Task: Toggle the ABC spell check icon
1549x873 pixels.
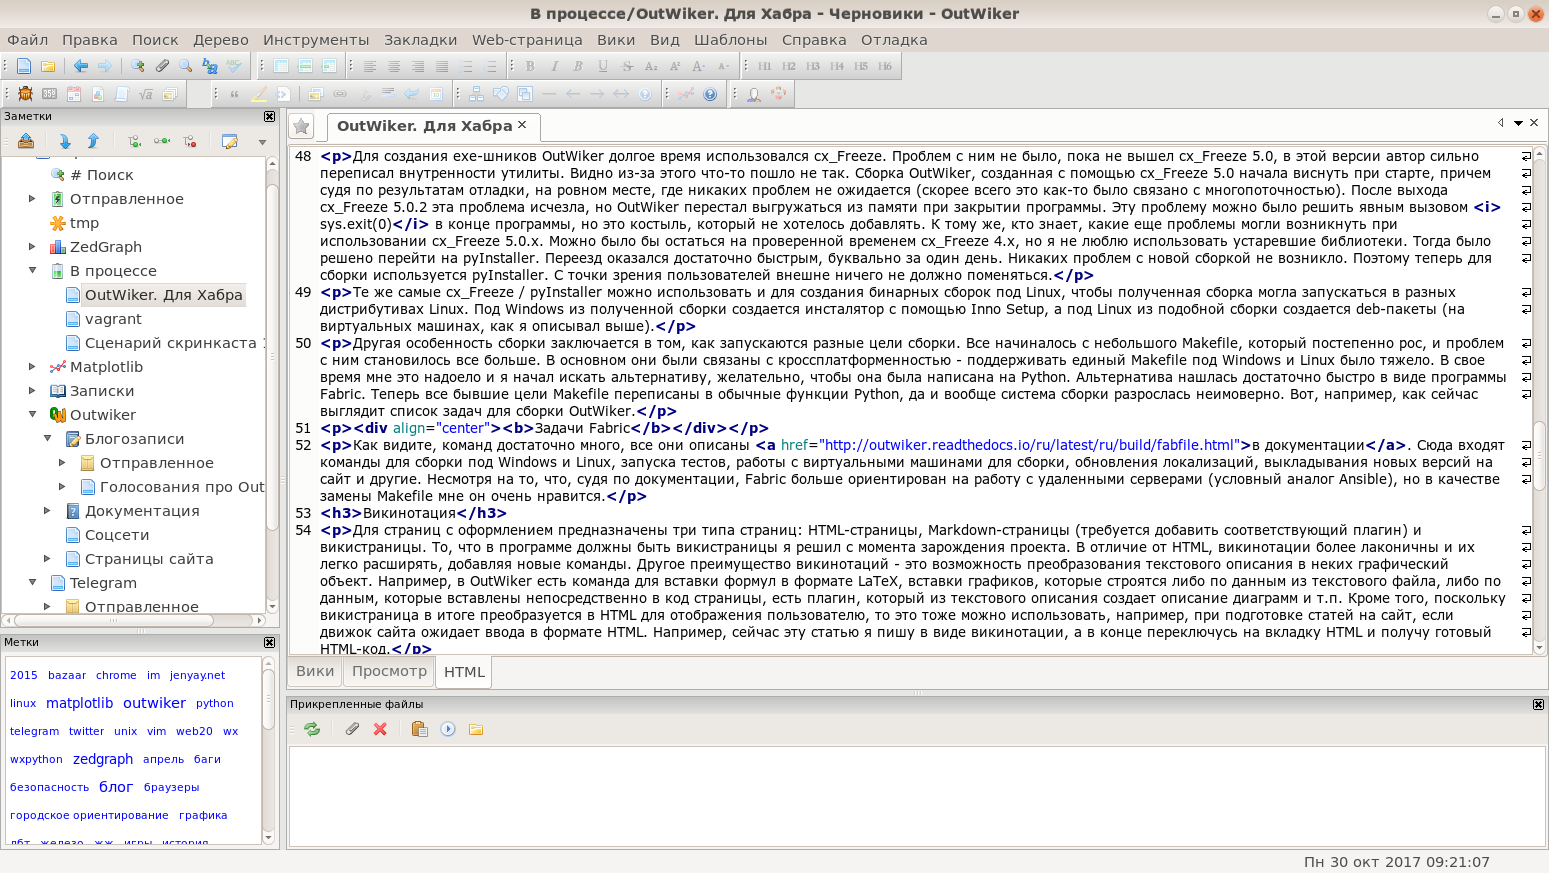Action: pos(234,66)
